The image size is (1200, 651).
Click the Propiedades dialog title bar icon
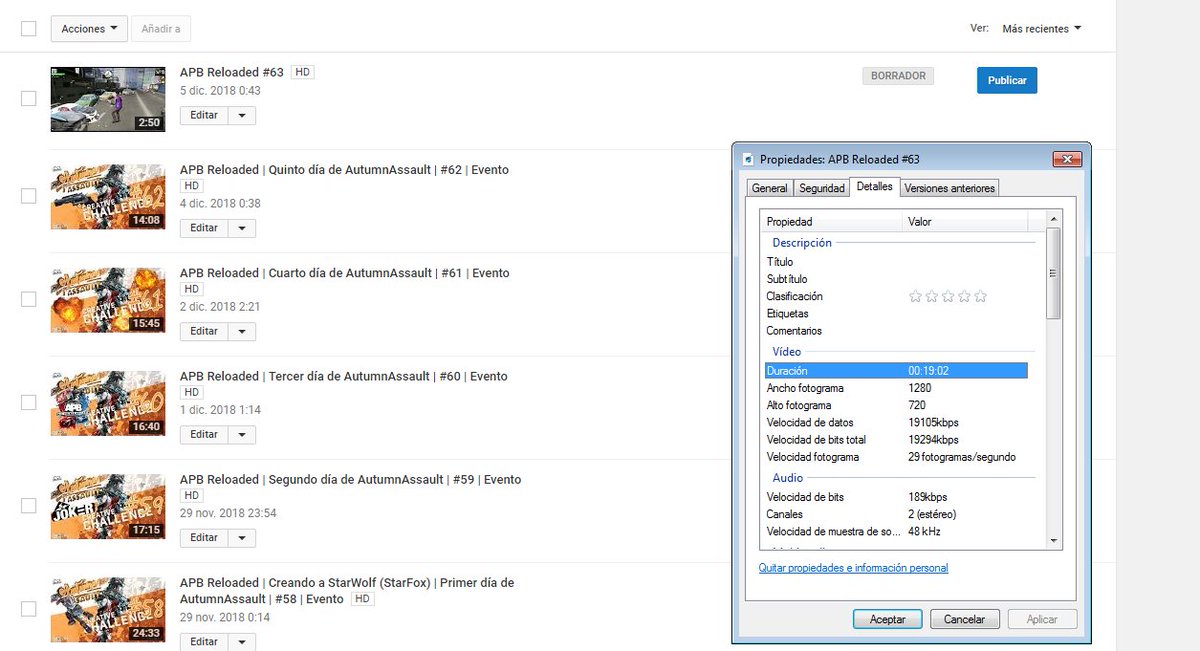pyautogui.click(x=747, y=159)
